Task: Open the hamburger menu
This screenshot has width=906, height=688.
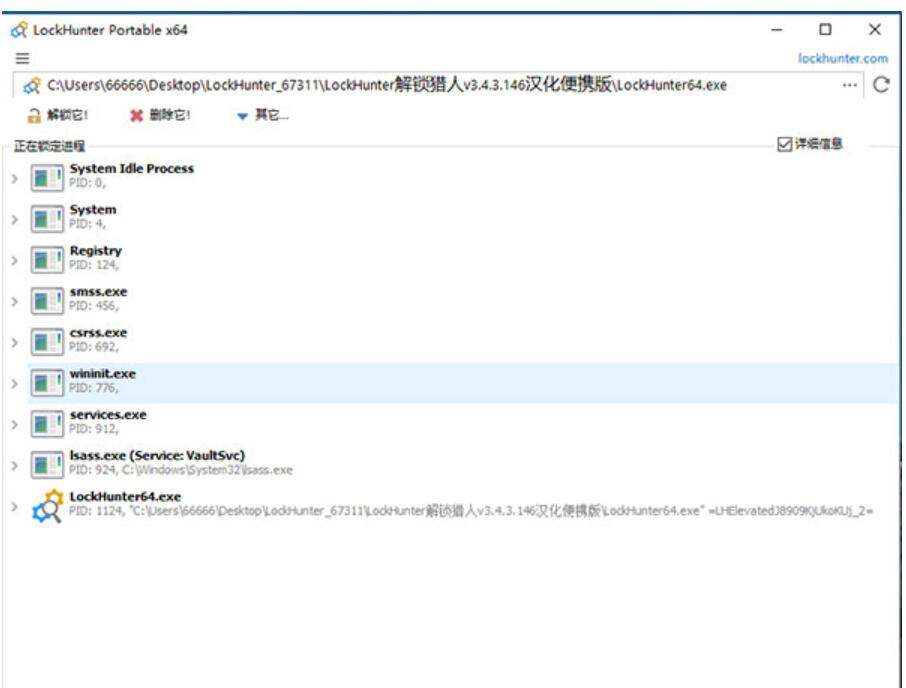Action: 23,58
